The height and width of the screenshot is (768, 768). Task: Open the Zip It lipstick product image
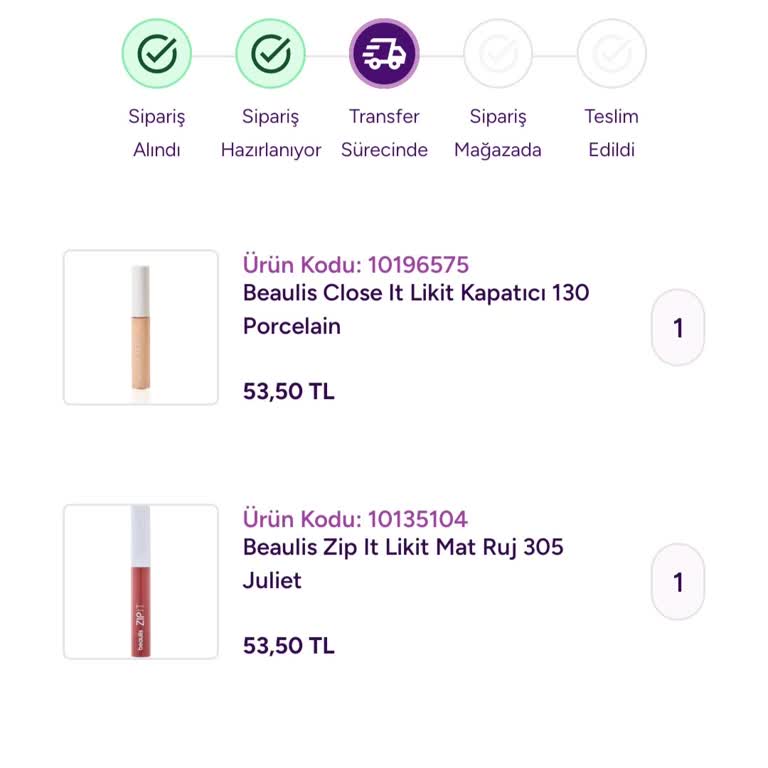coord(141,582)
